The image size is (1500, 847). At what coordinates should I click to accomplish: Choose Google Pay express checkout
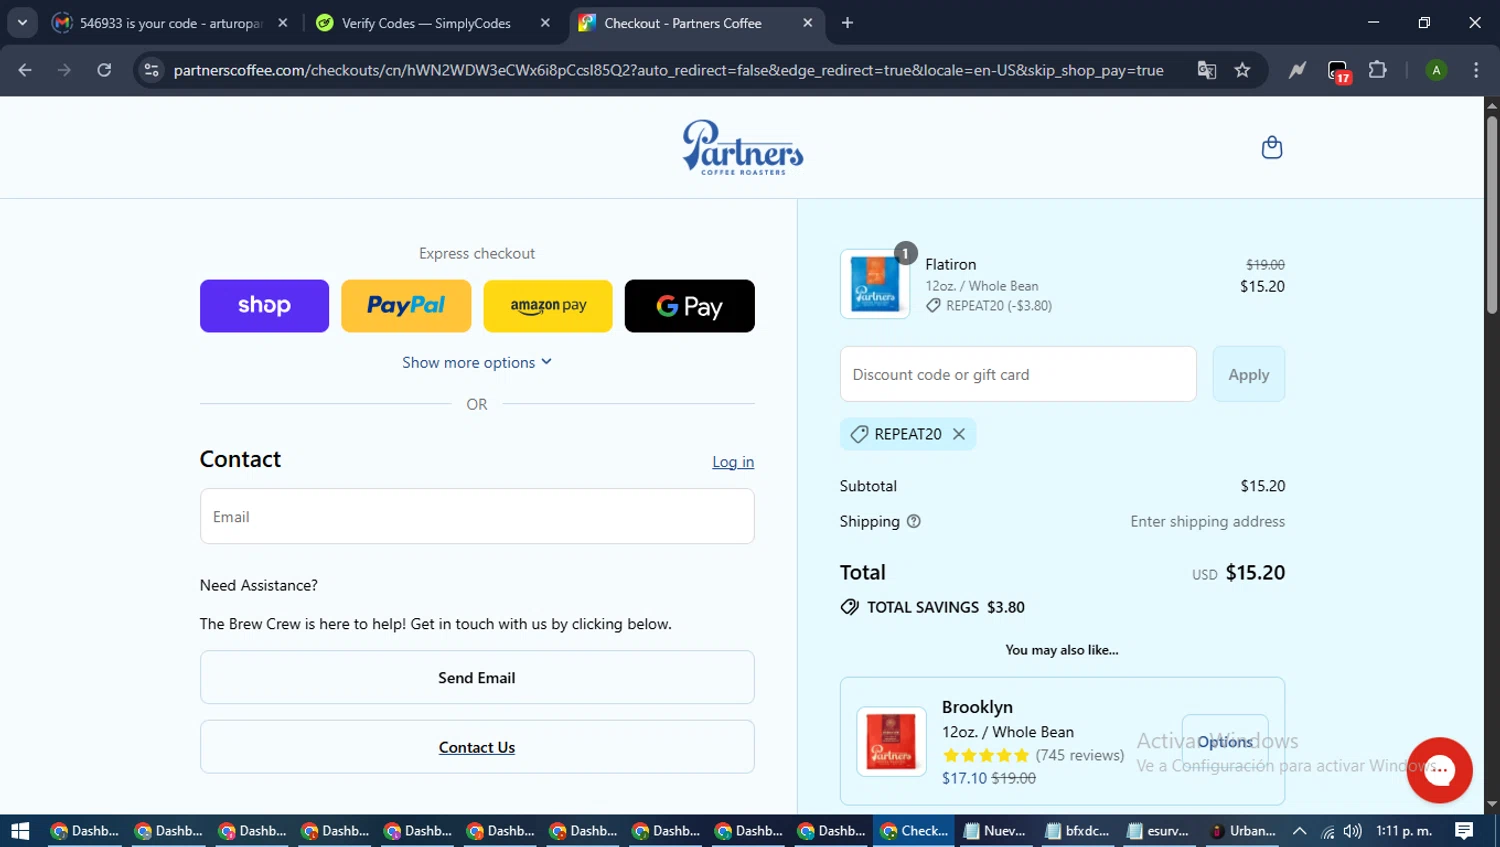pos(690,306)
